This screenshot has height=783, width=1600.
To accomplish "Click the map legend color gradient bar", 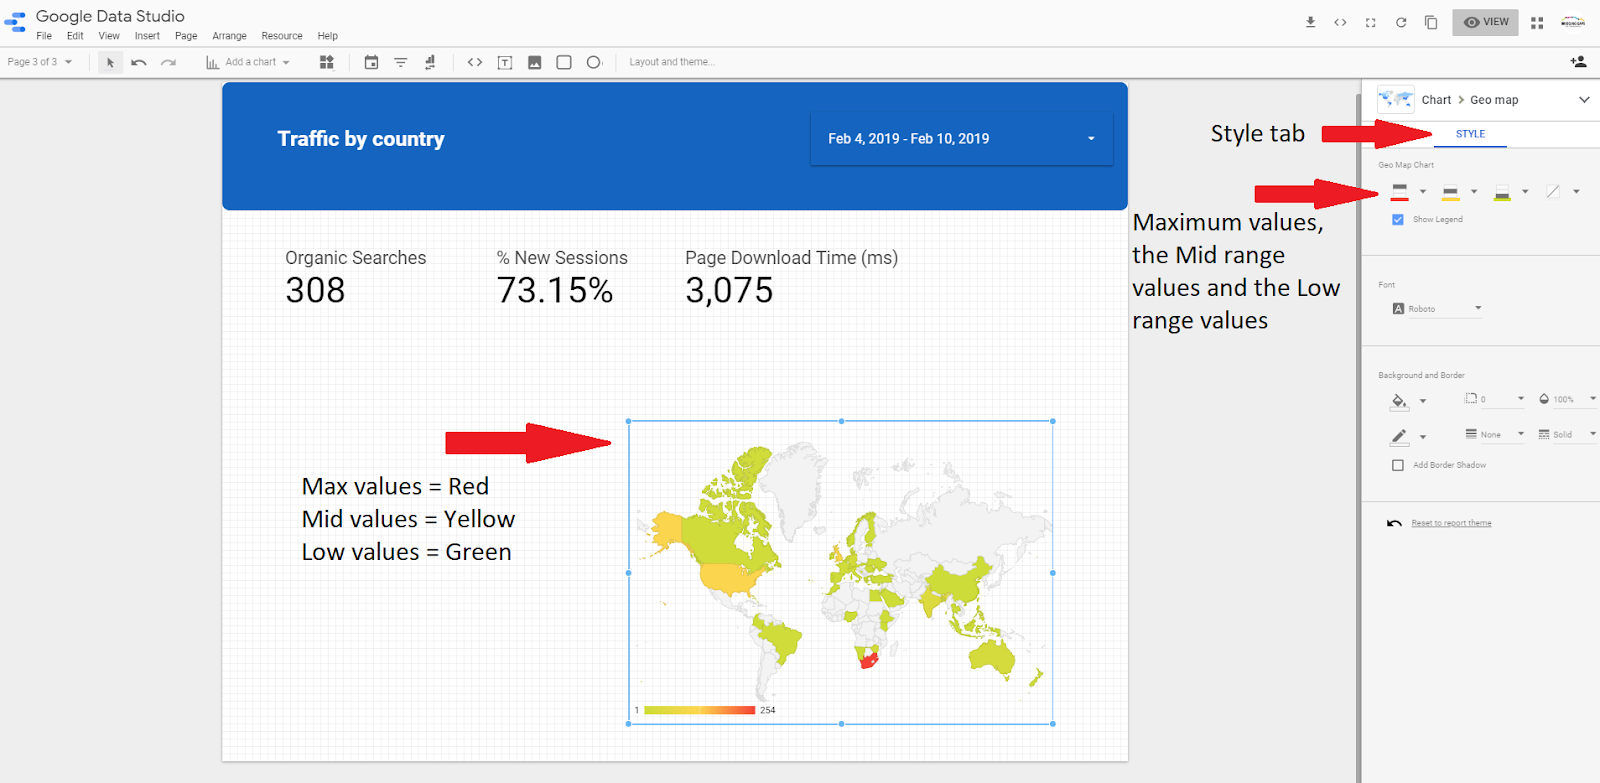I will pyautogui.click(x=699, y=710).
